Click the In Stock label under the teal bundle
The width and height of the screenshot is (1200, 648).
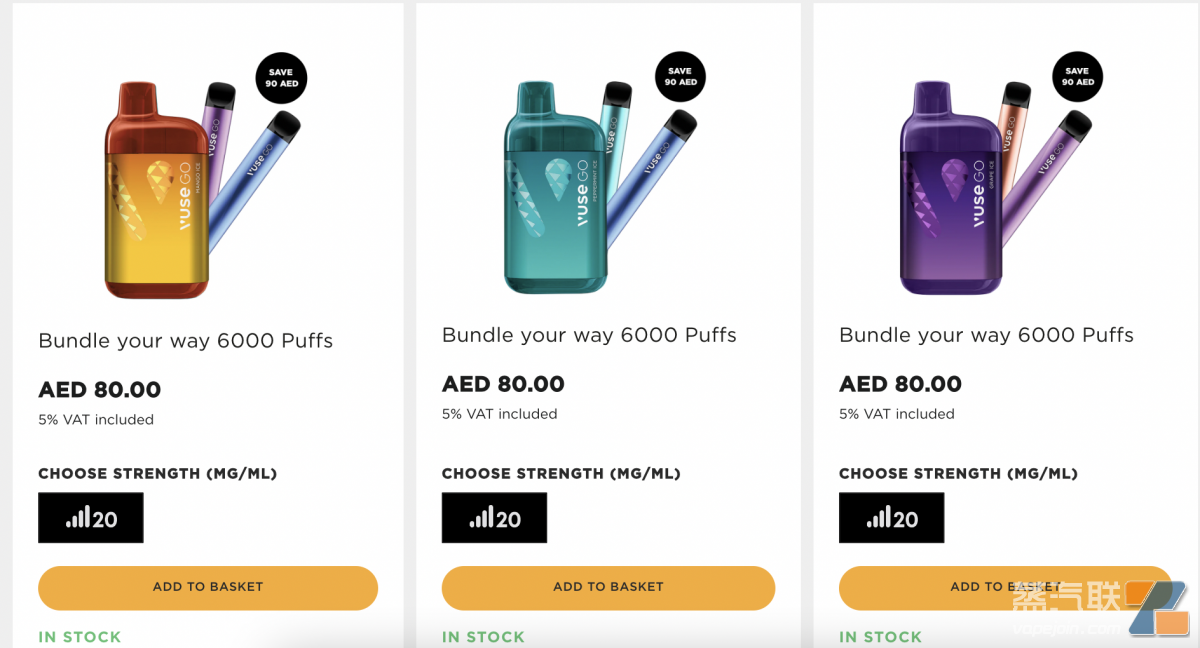point(483,637)
